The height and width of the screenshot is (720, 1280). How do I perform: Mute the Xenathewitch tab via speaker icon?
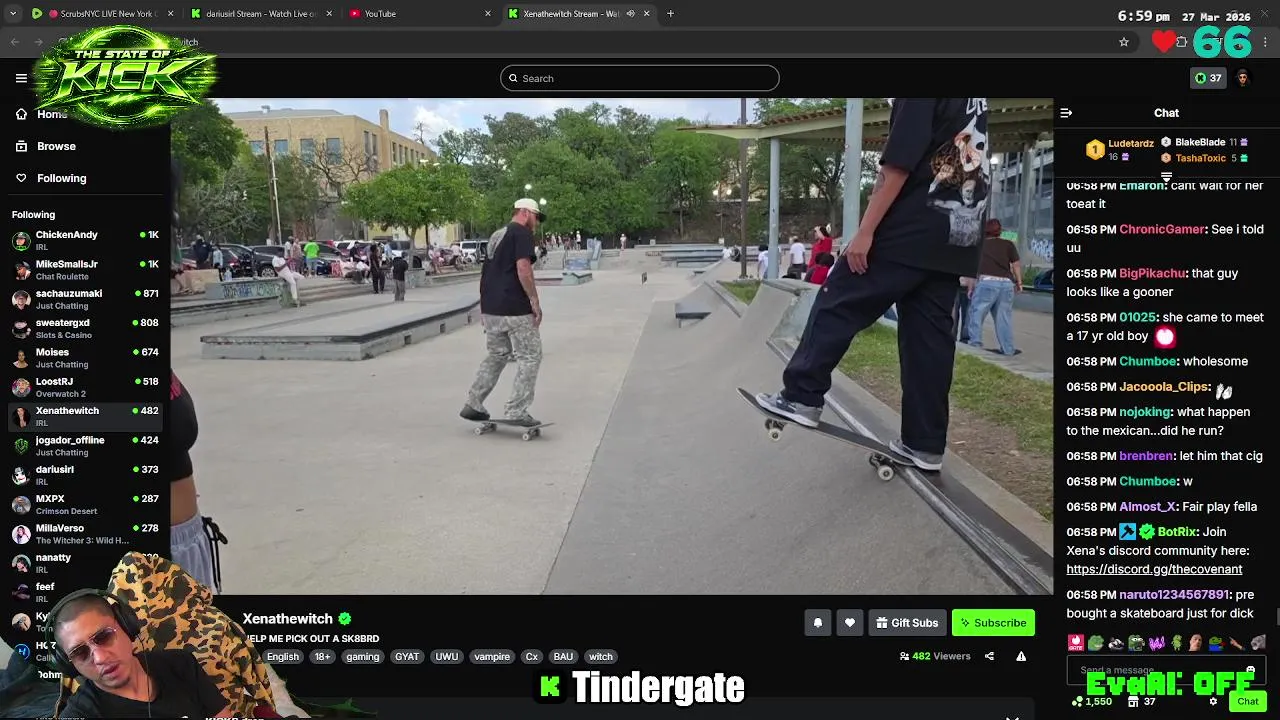(630, 14)
